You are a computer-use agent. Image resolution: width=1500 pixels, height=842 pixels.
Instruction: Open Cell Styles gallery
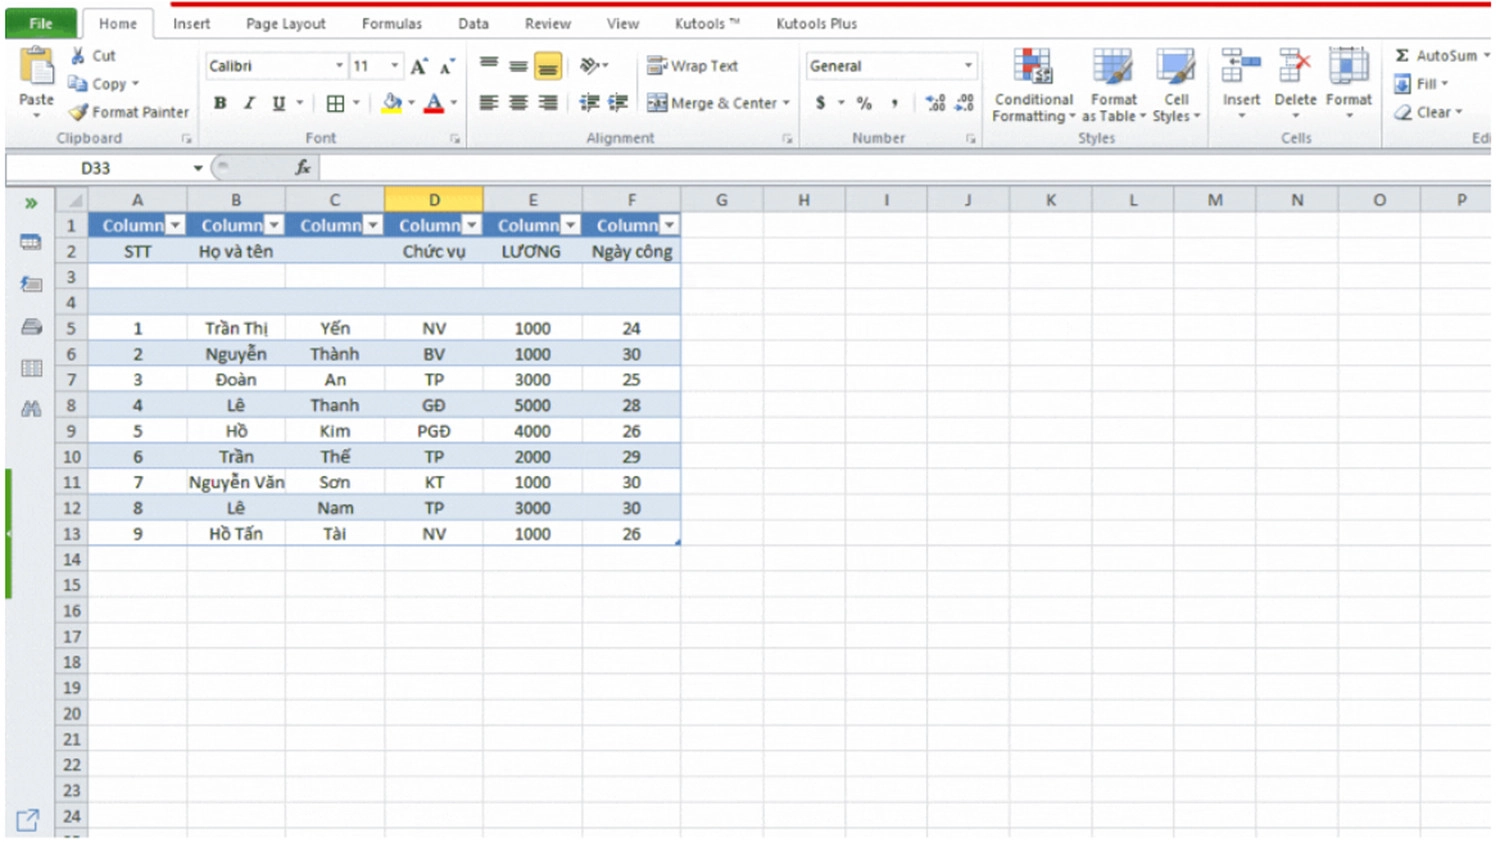(1176, 86)
